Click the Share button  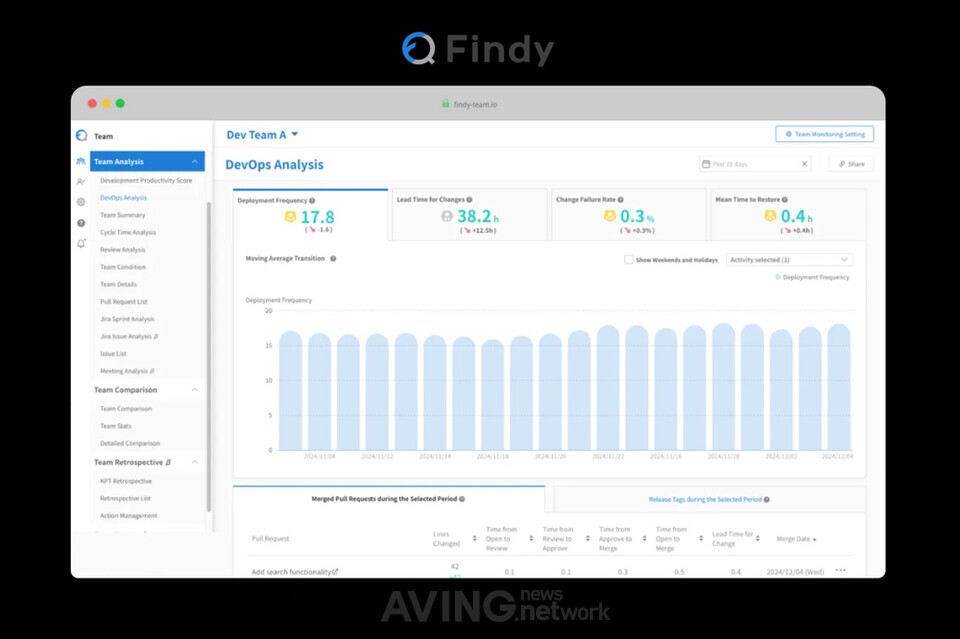[x=851, y=164]
